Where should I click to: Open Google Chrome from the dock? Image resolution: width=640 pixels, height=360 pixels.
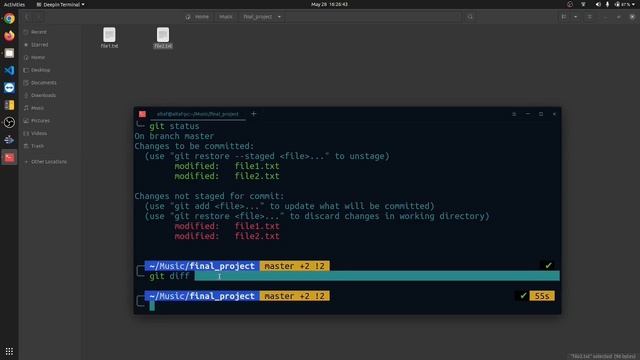[9, 18]
